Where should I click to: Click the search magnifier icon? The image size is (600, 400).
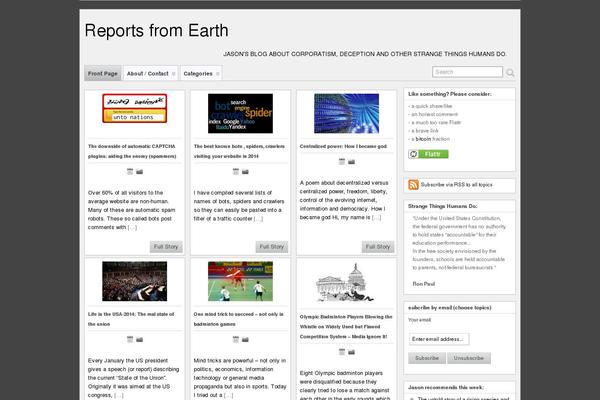[510, 73]
